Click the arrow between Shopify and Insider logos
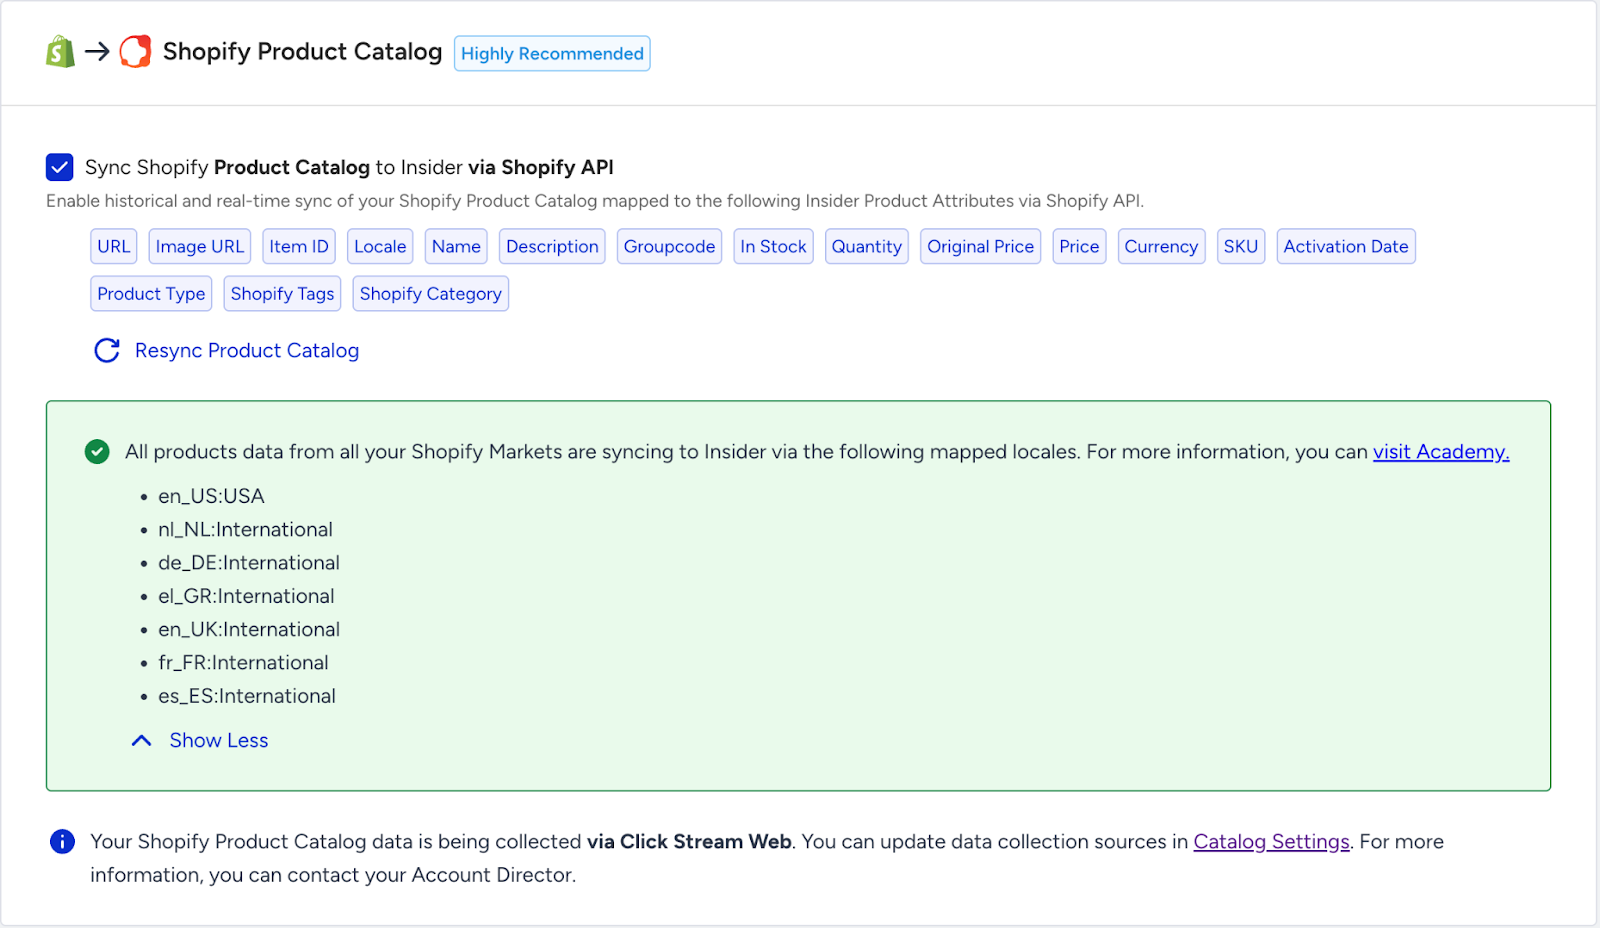1600x928 pixels. point(97,52)
